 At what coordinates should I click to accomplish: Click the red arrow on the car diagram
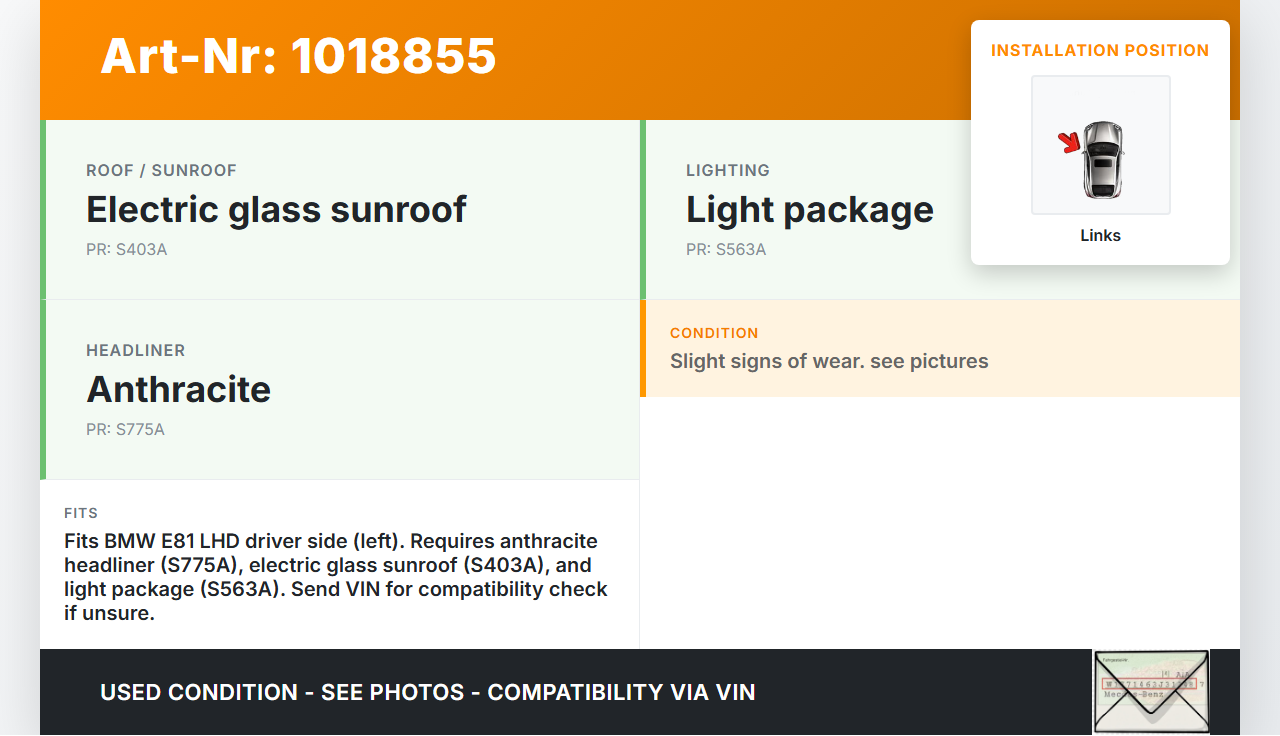click(x=1070, y=143)
